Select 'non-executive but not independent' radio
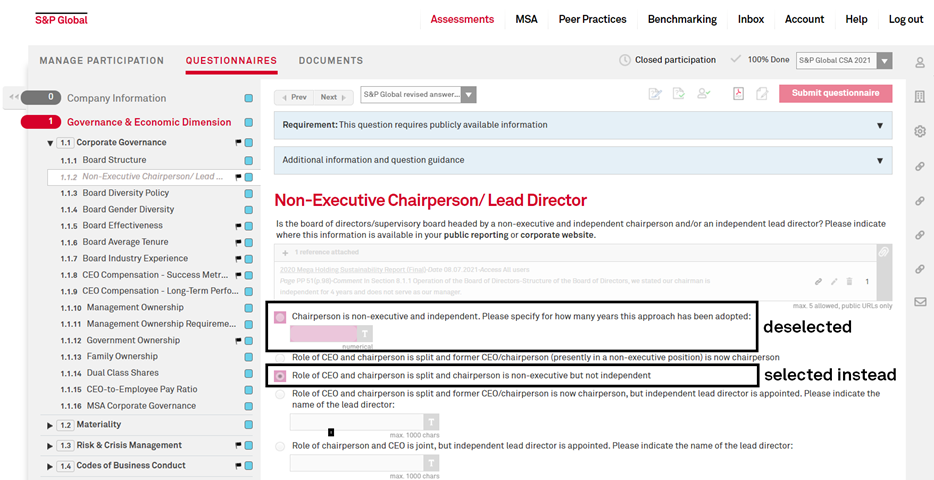Viewport: 934px width, 480px height. [280, 376]
